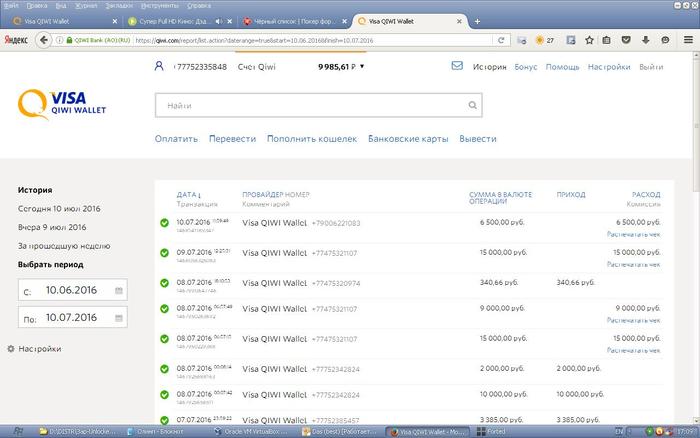Open the messages envelope icon

coord(457,66)
